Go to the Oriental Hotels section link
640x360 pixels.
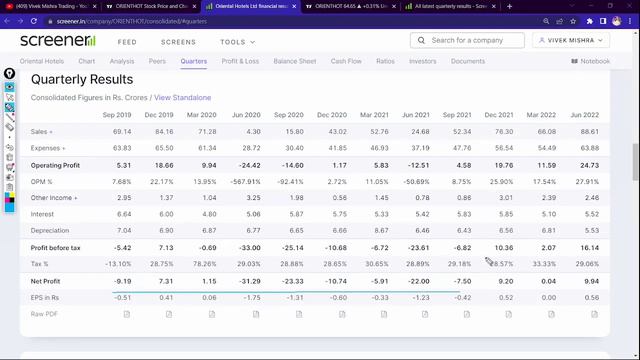pyautogui.click(x=42, y=61)
